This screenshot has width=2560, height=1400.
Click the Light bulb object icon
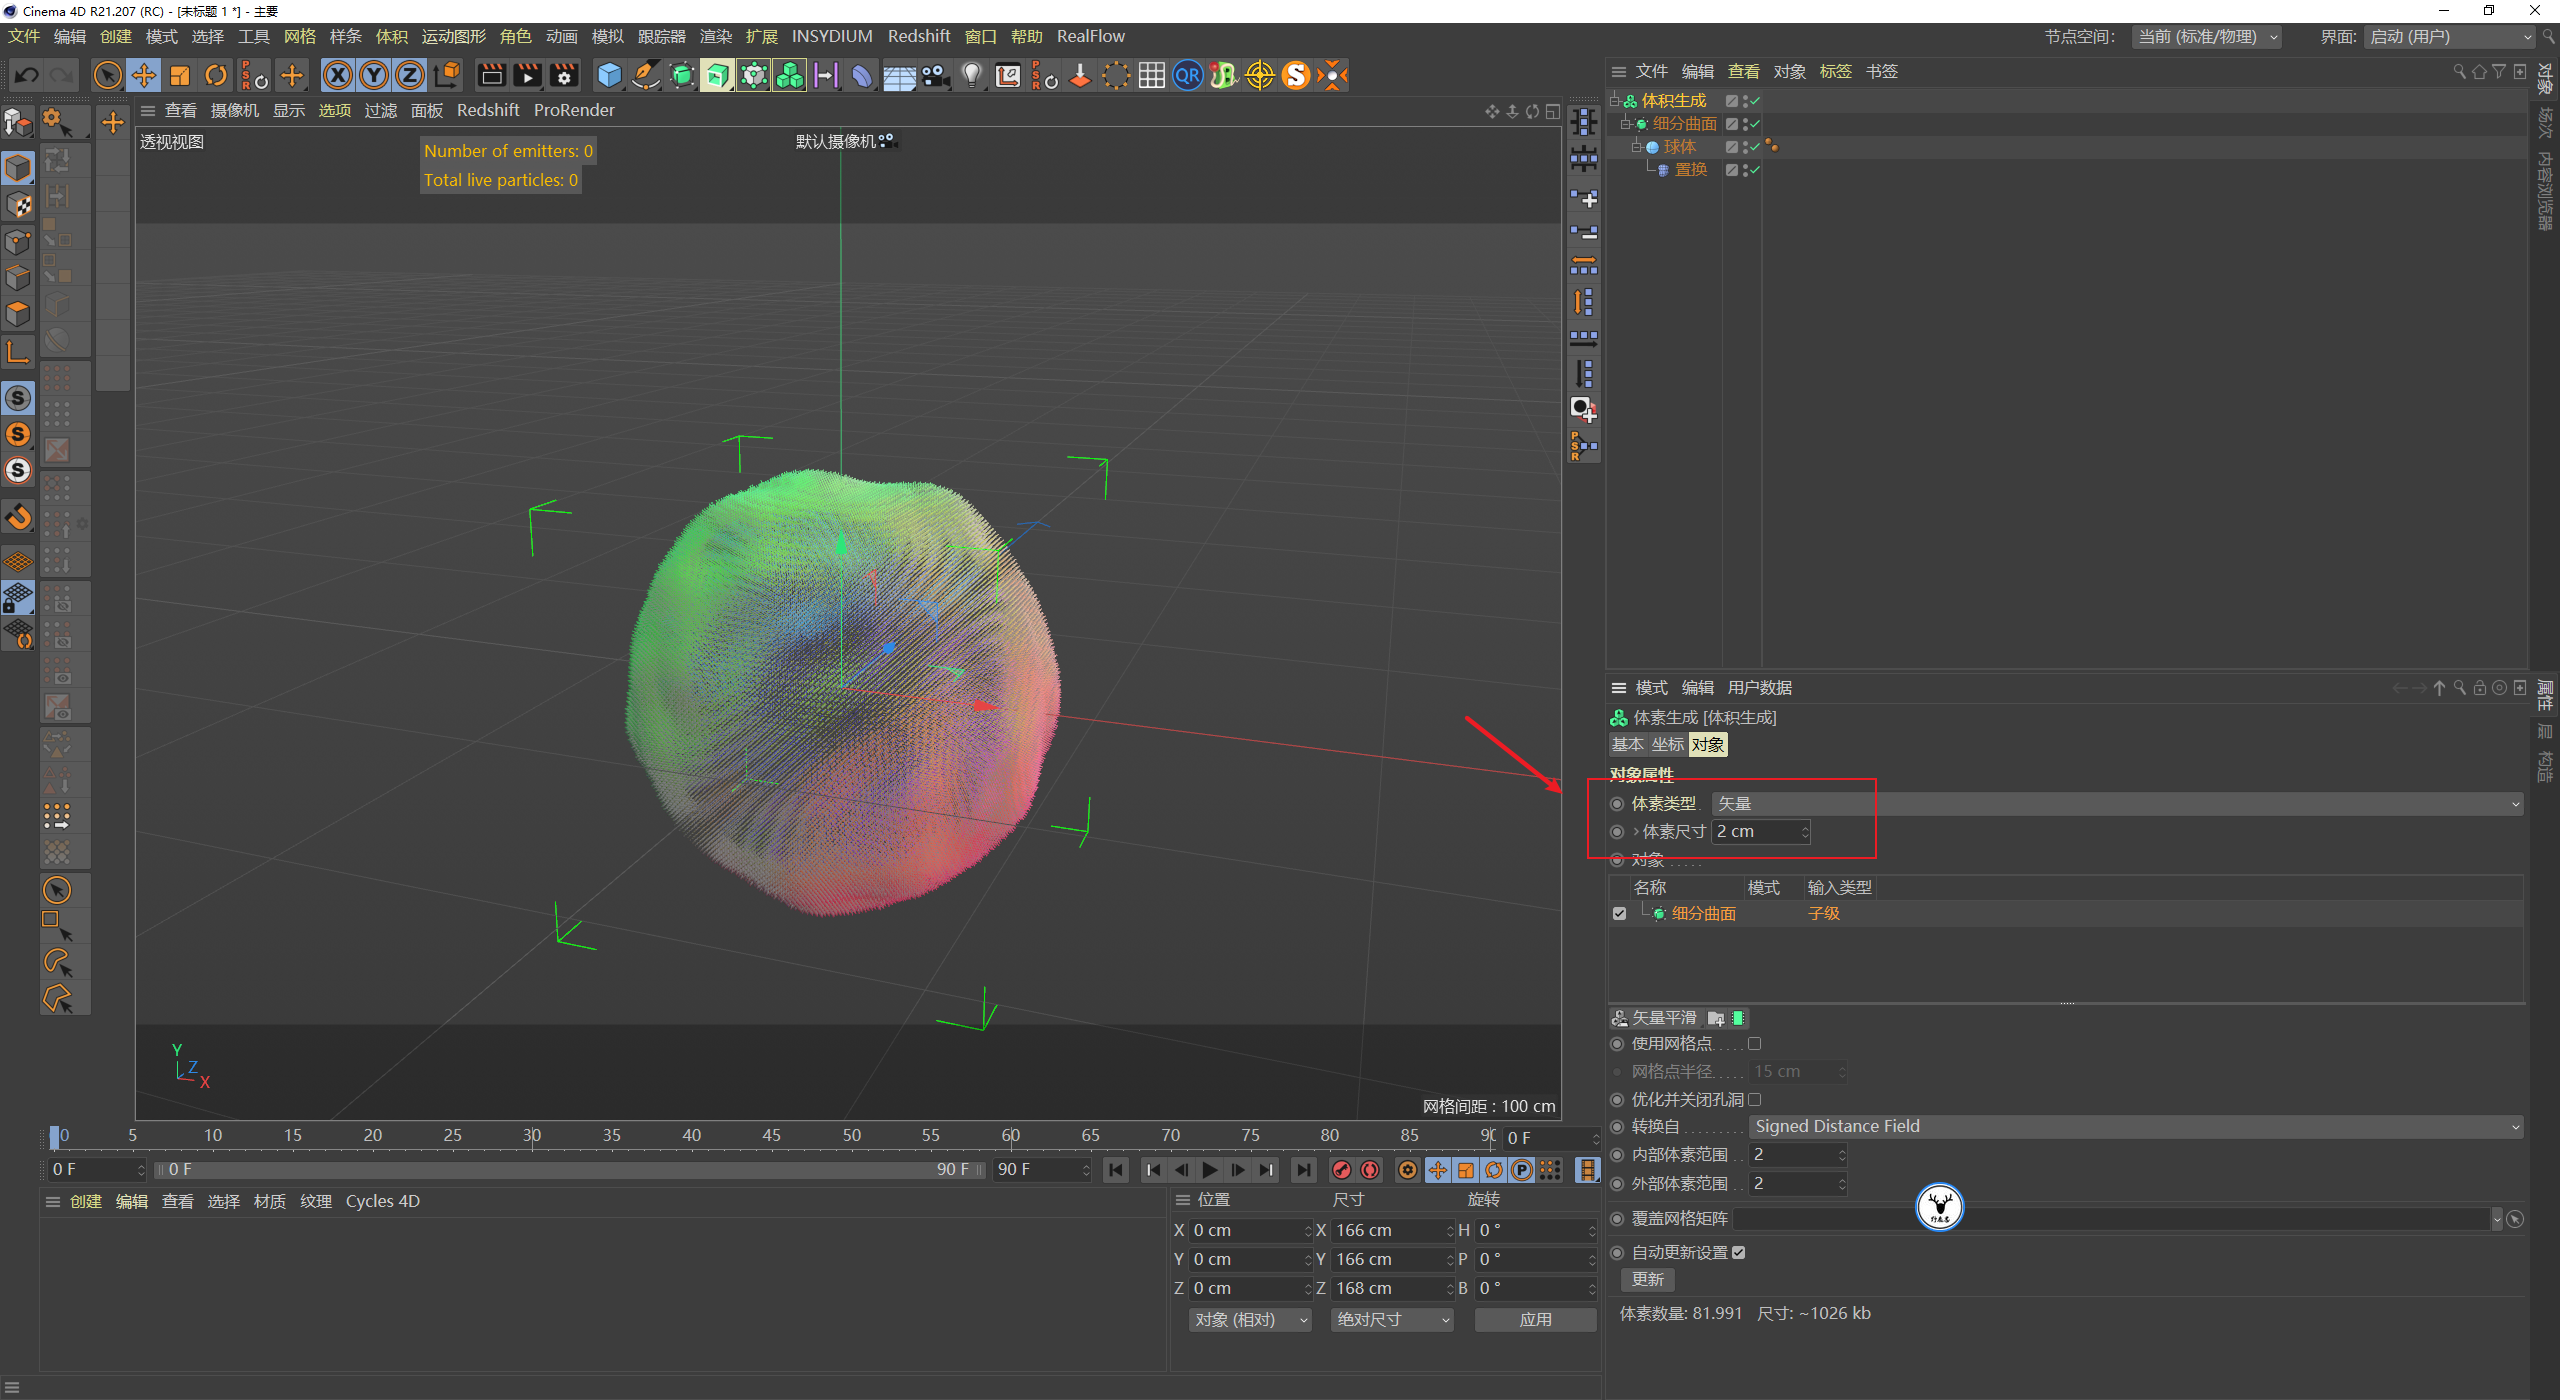pyautogui.click(x=971, y=75)
